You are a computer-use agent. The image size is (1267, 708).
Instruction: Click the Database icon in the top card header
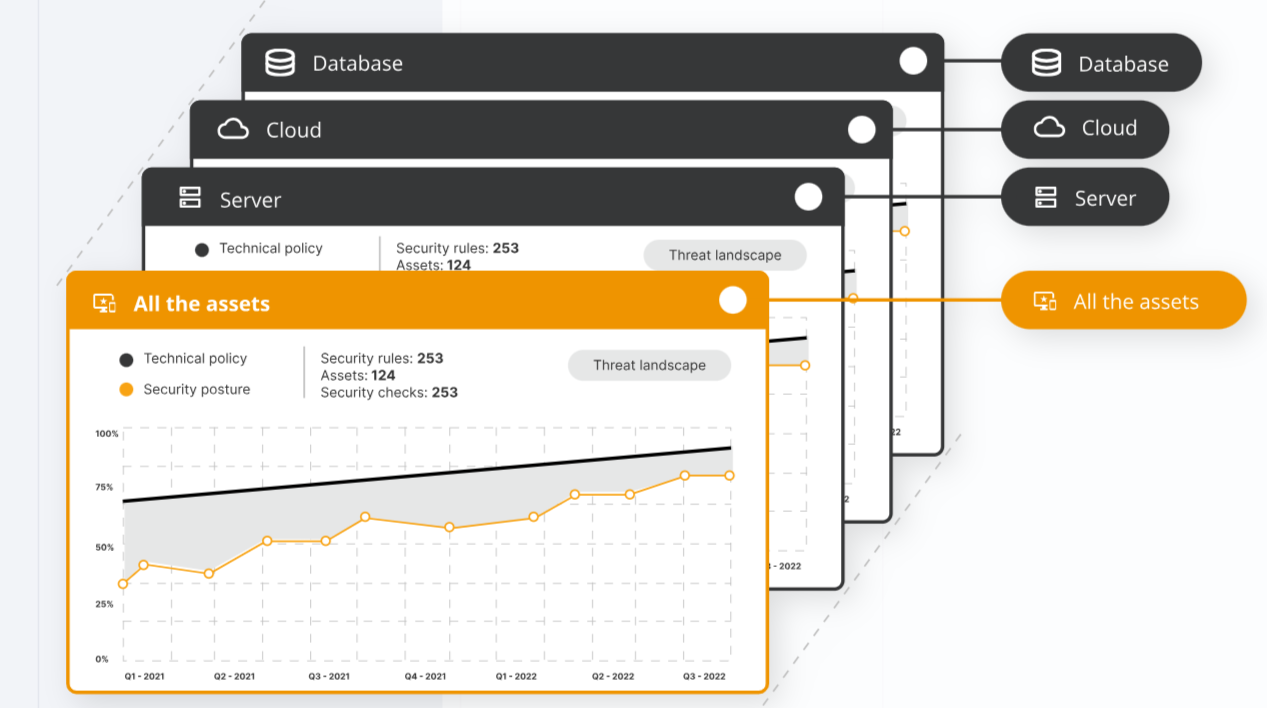pyautogui.click(x=281, y=62)
